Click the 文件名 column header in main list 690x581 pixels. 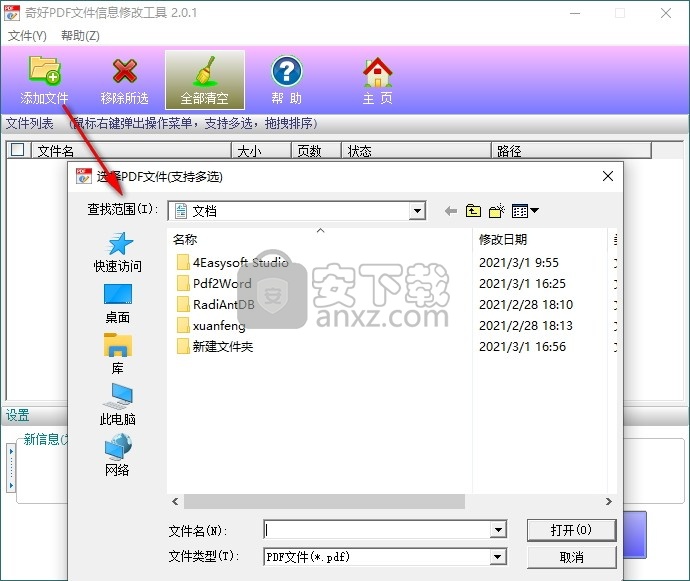point(132,151)
